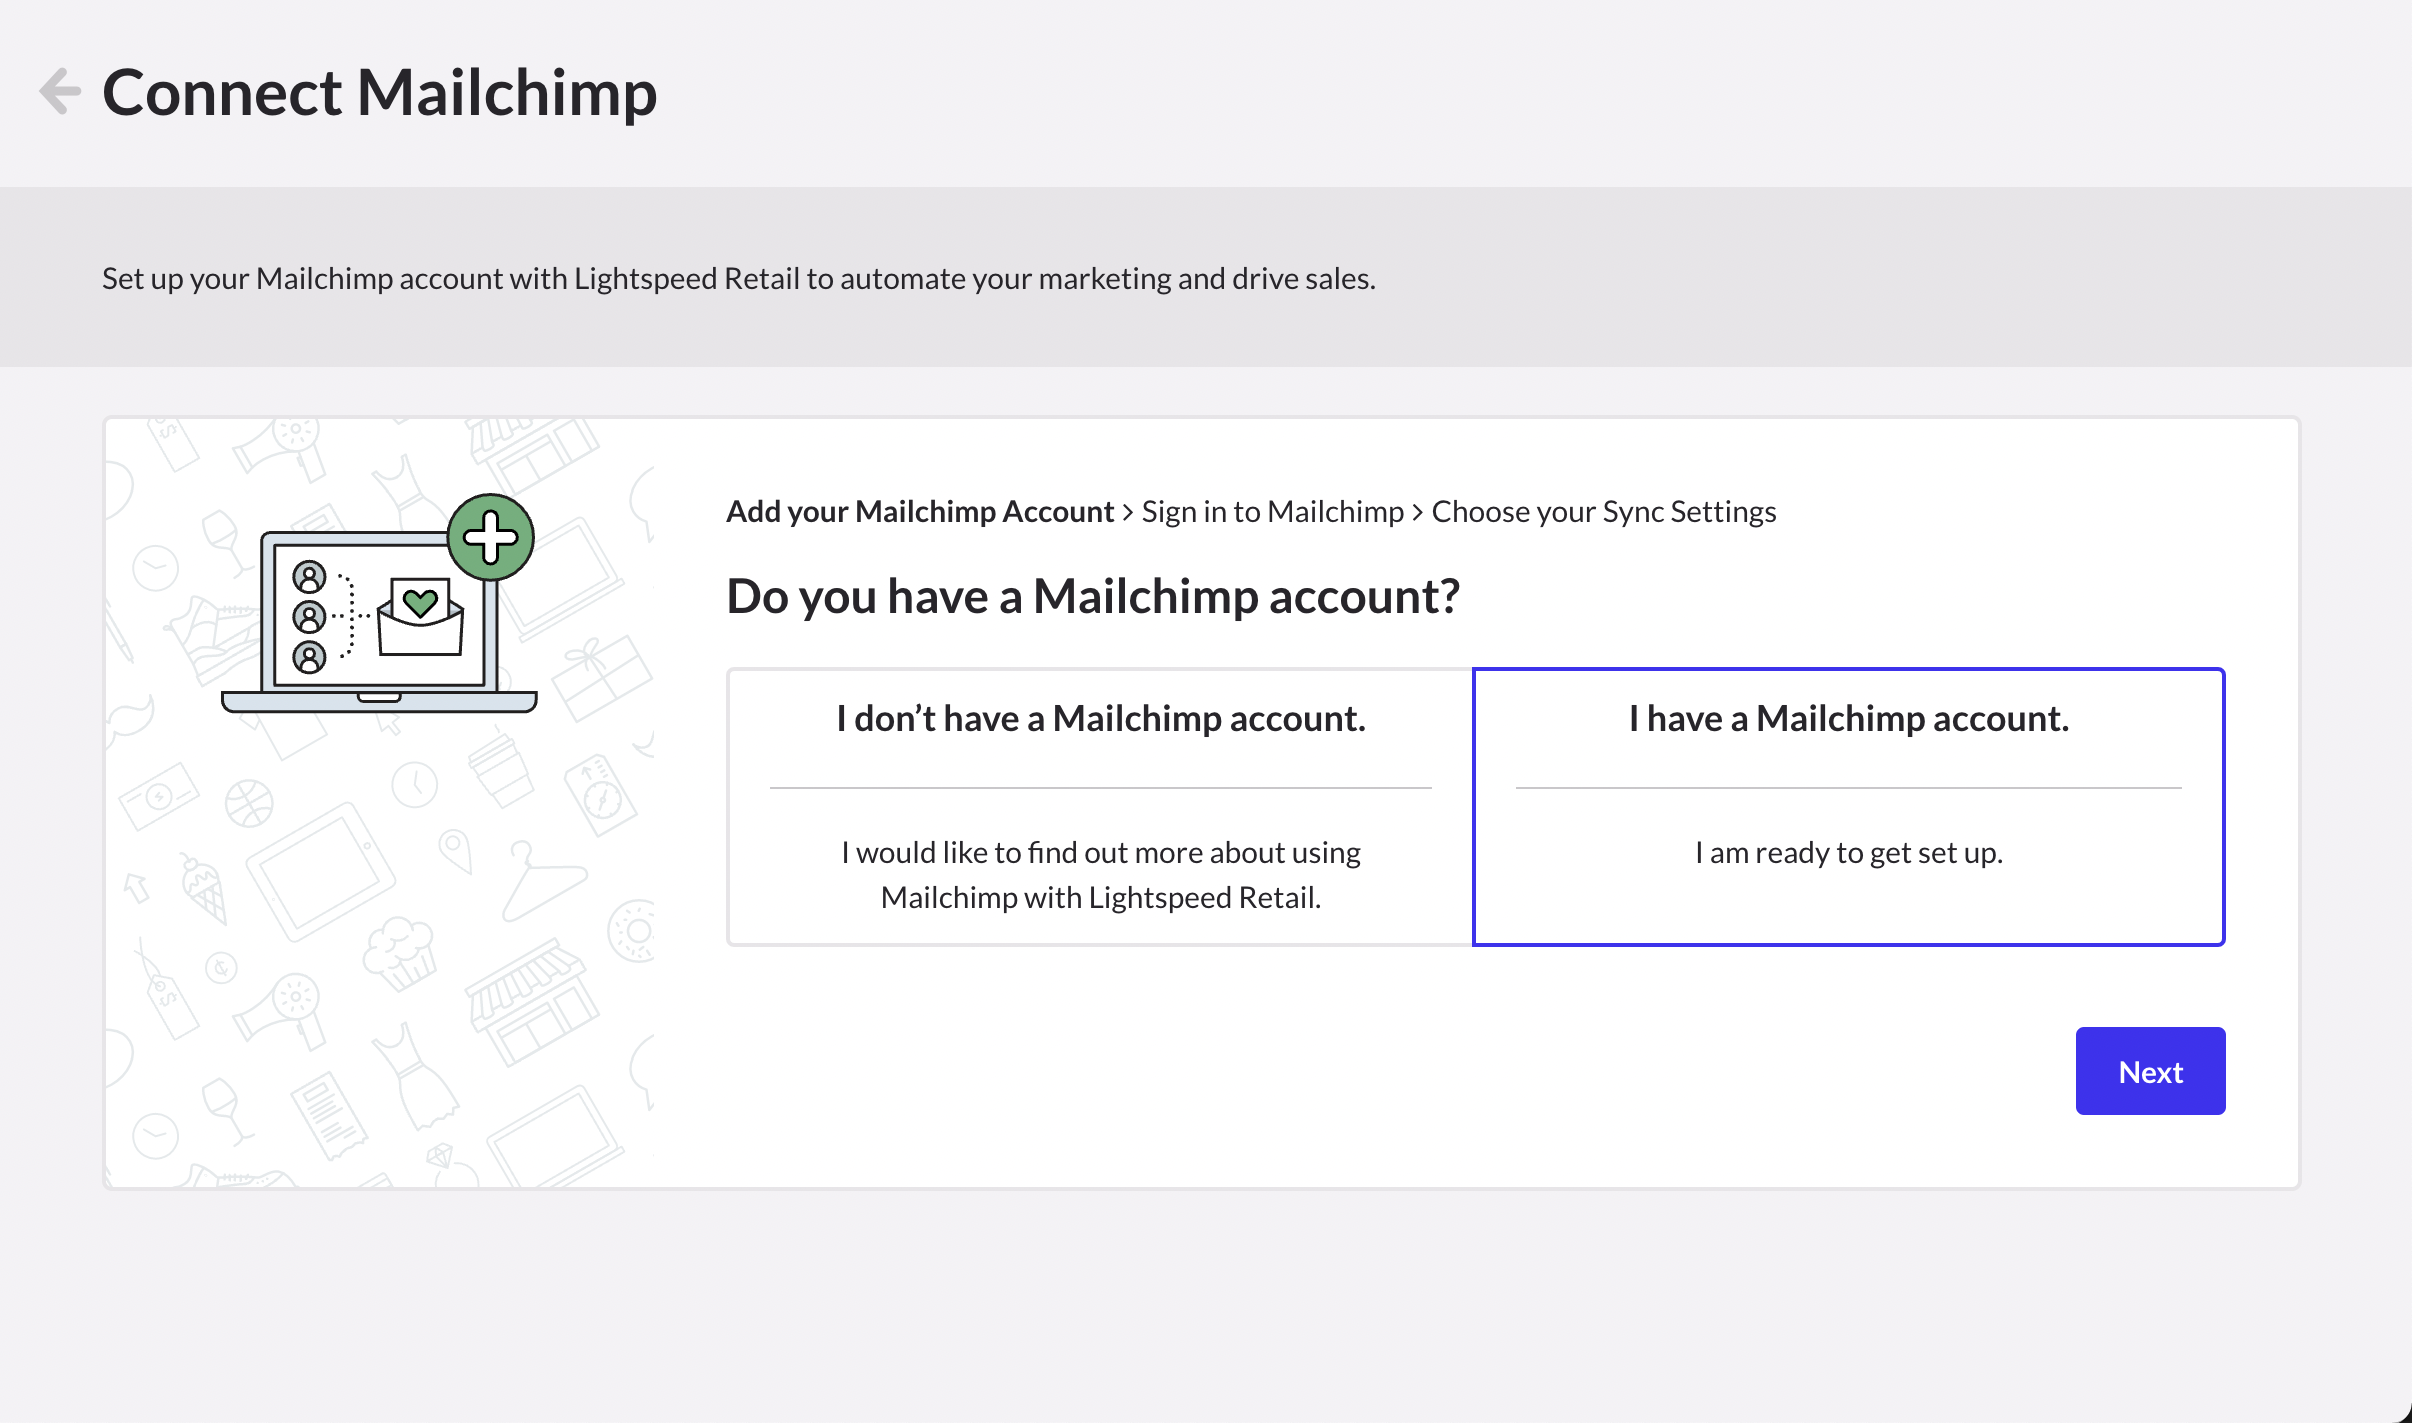The image size is (2412, 1423).
Task: Click the 'Add your Mailchimp Account' breadcrumb link
Action: coord(920,511)
